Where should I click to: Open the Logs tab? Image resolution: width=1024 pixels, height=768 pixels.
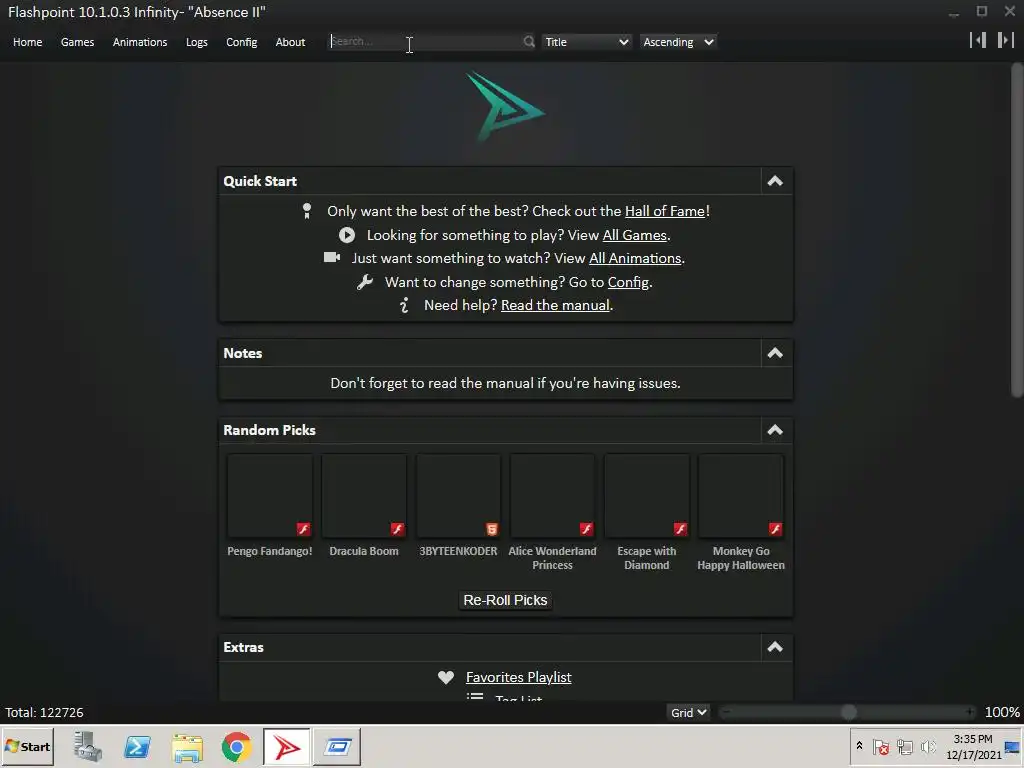[197, 42]
